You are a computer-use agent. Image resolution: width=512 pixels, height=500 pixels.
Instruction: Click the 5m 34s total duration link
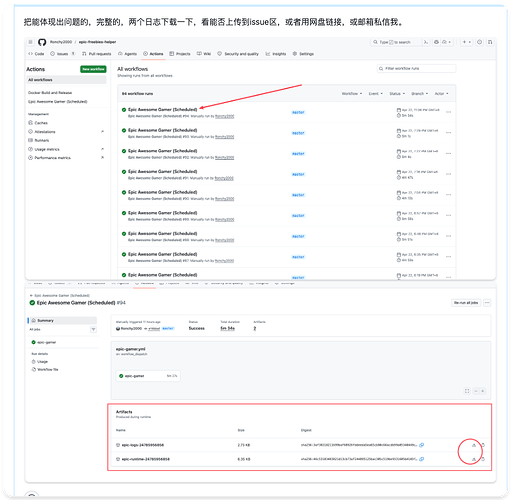[227, 328]
